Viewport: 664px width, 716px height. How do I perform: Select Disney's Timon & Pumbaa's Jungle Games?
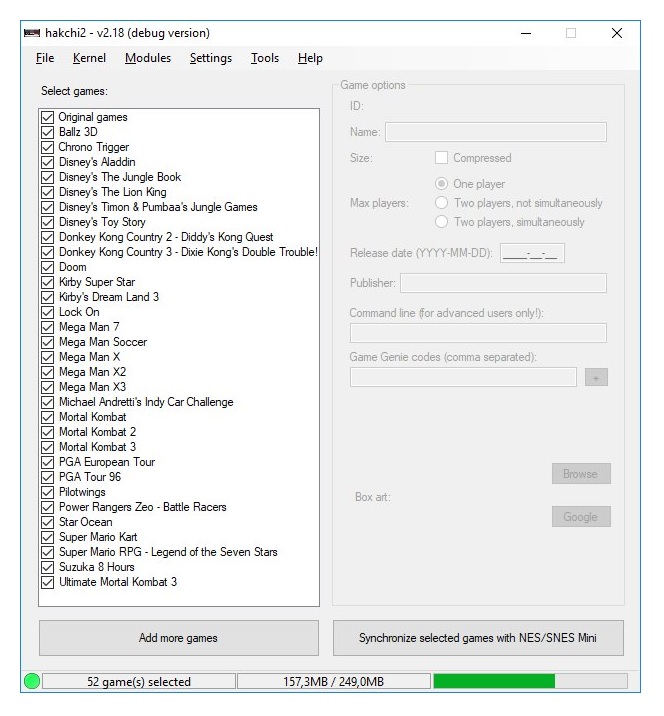158,207
